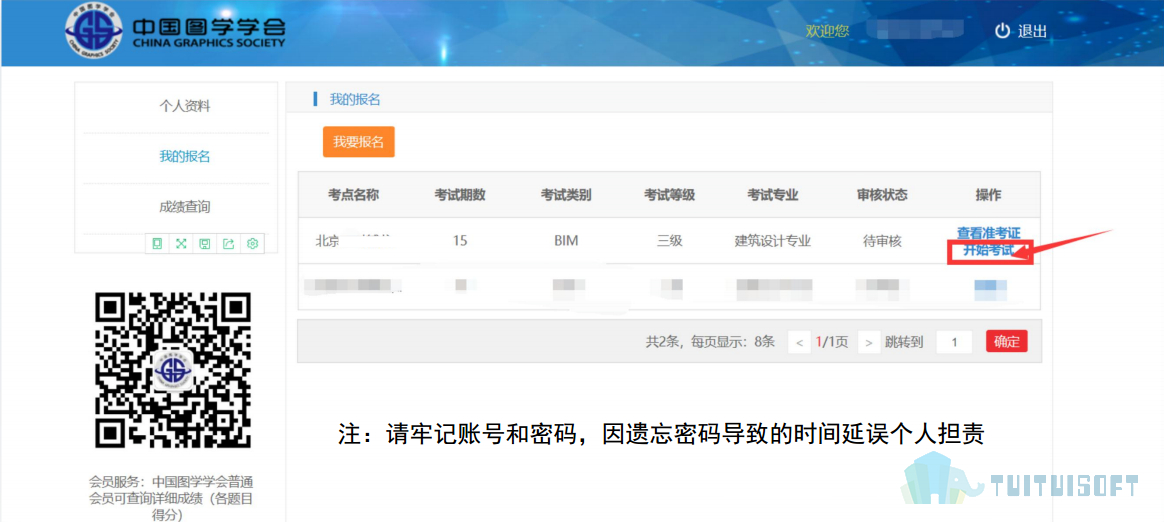This screenshot has width=1164, height=522.
Task: Click the orange 我要报名 button
Action: click(359, 142)
